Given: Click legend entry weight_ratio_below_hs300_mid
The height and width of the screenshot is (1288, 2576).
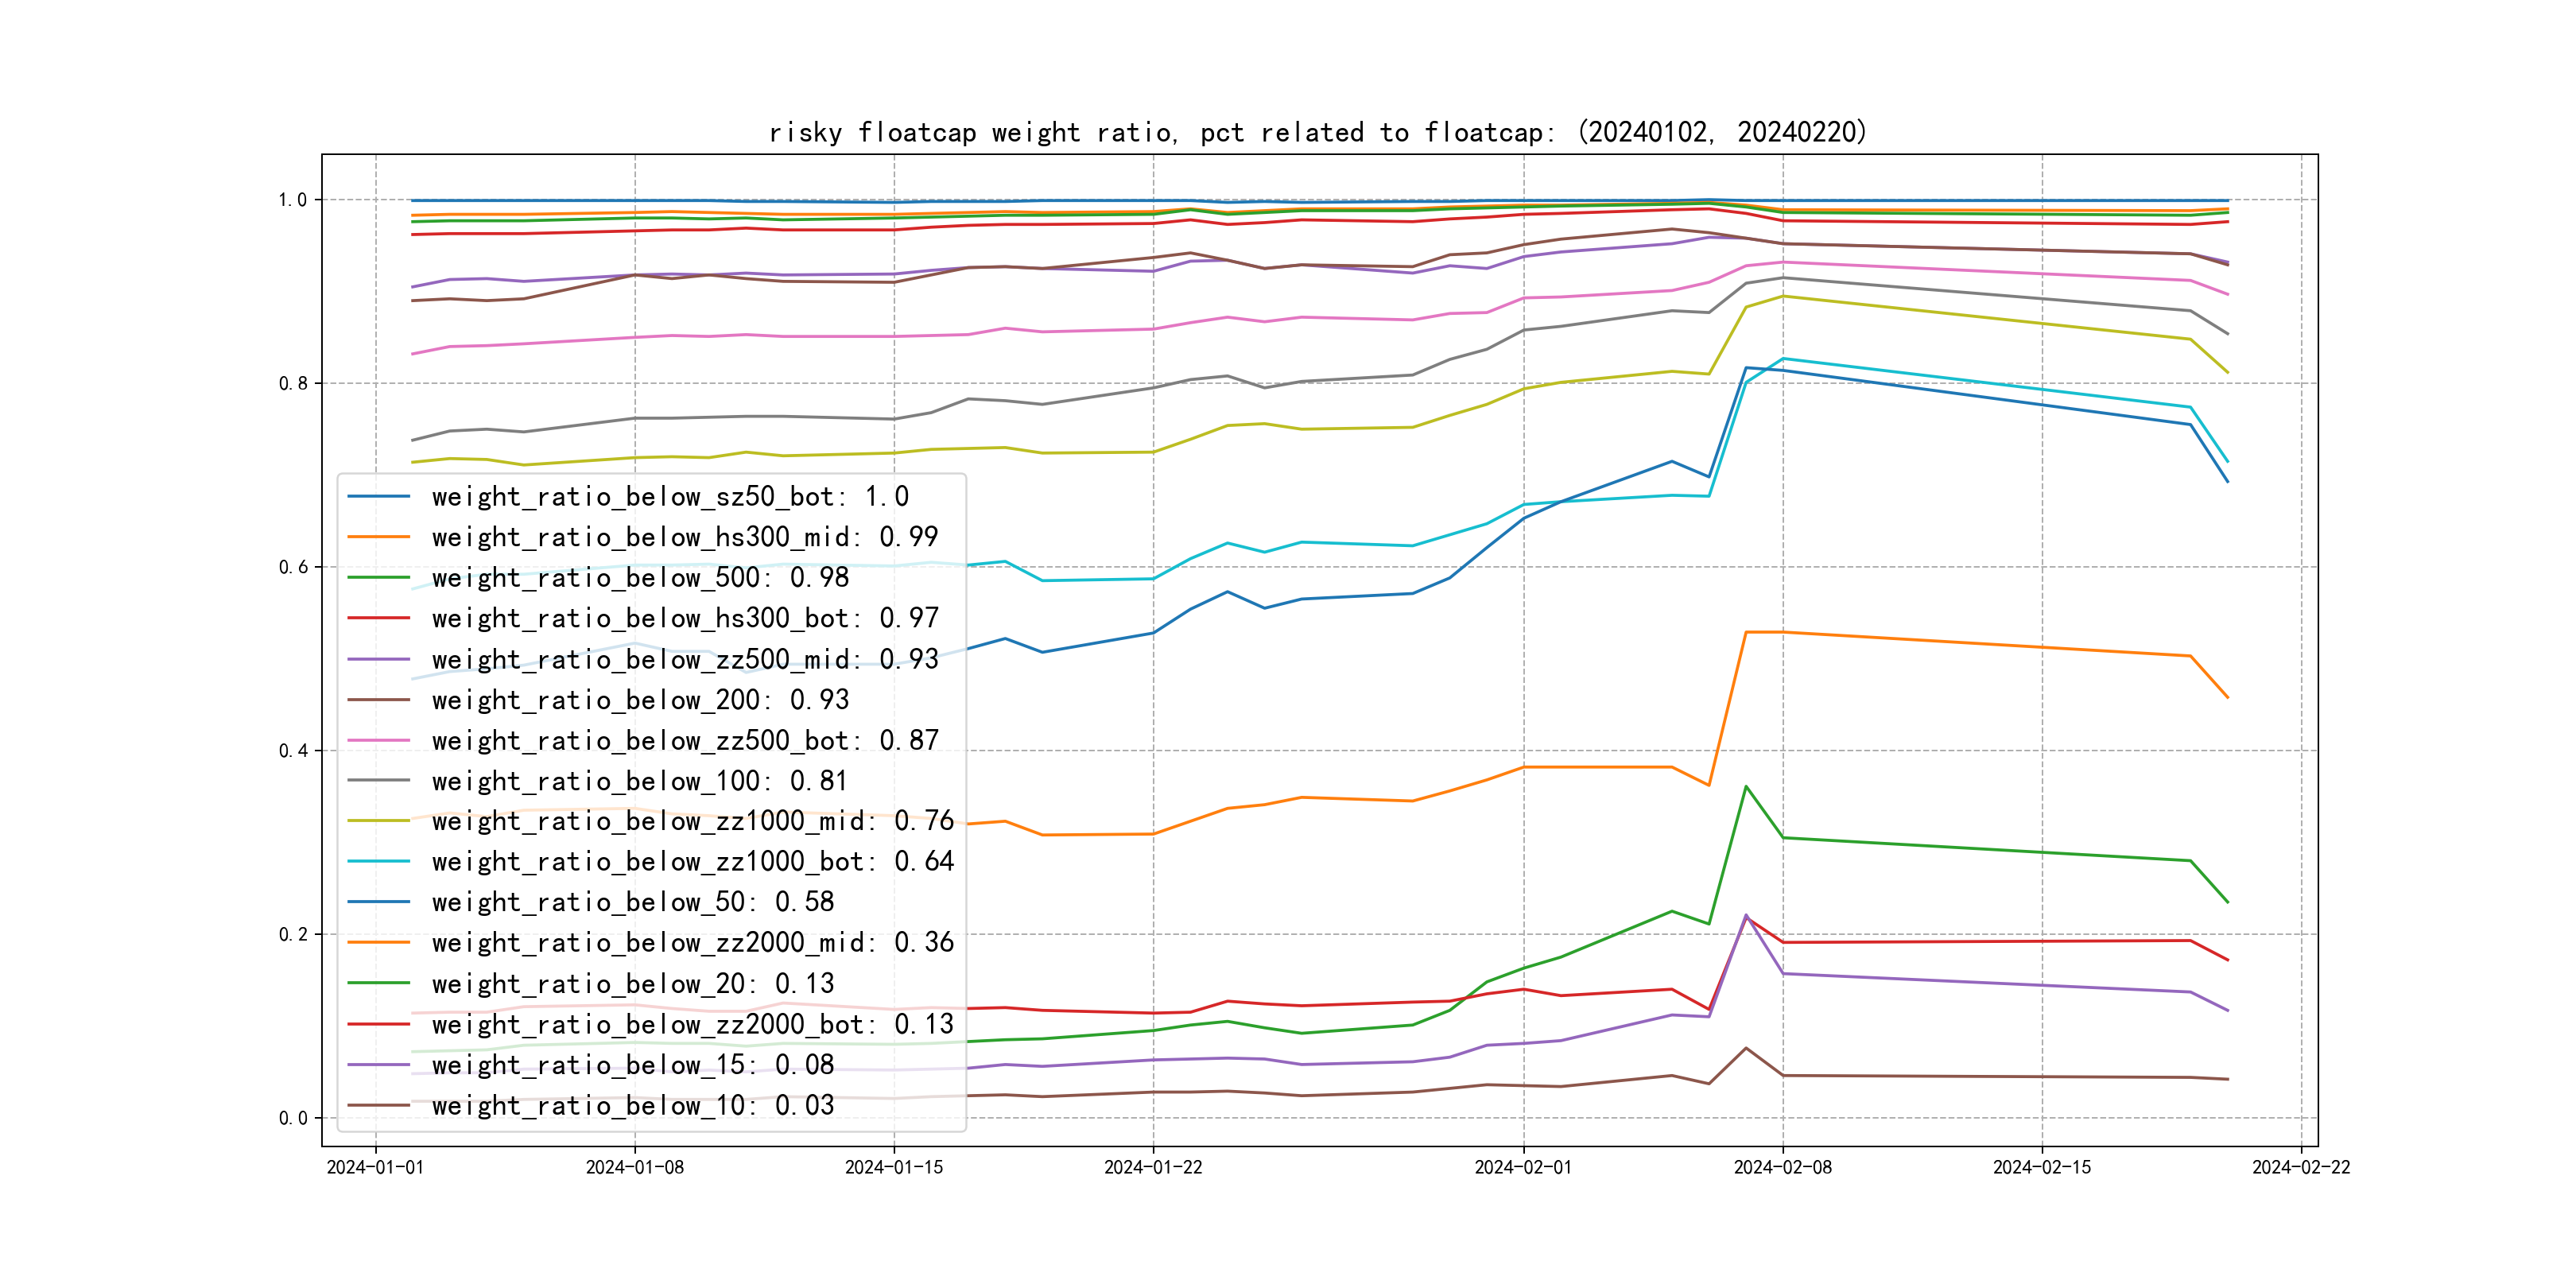Looking at the screenshot, I should point(684,537).
